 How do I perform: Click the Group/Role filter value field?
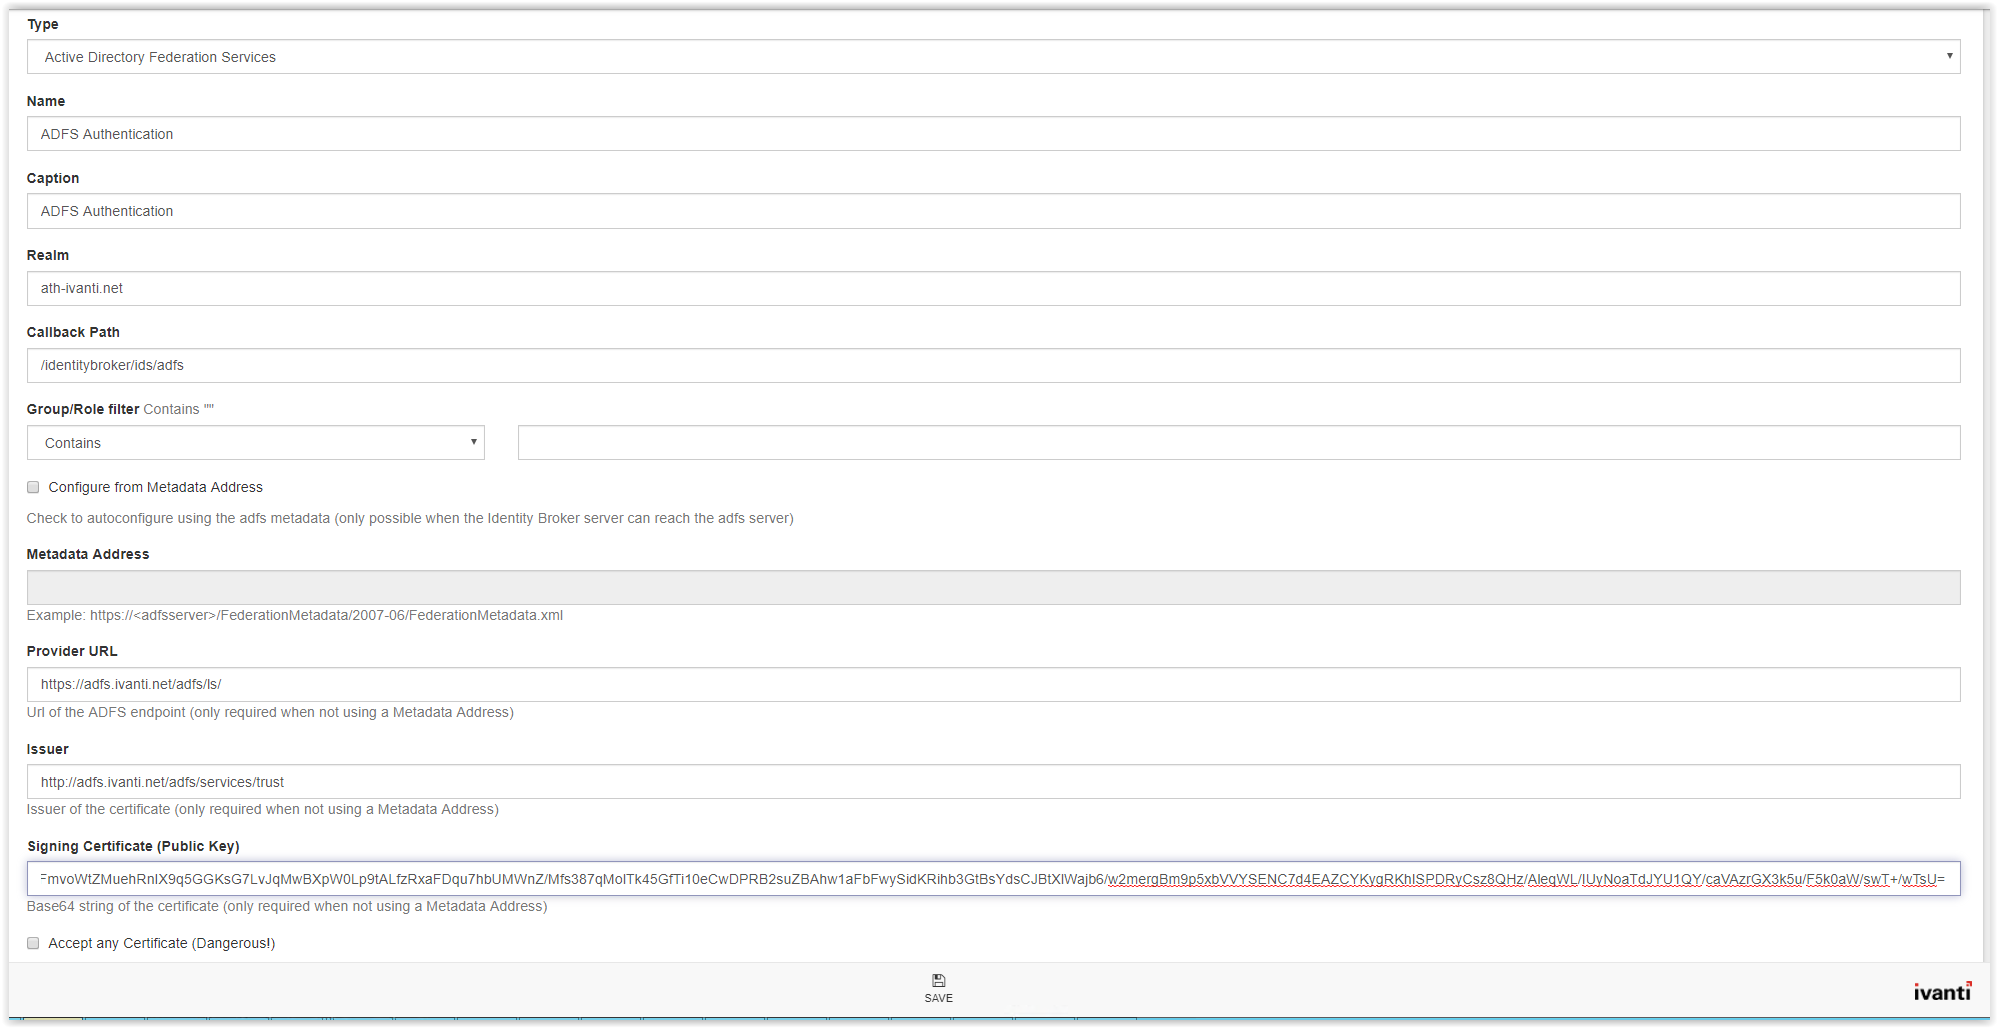(x=1239, y=443)
